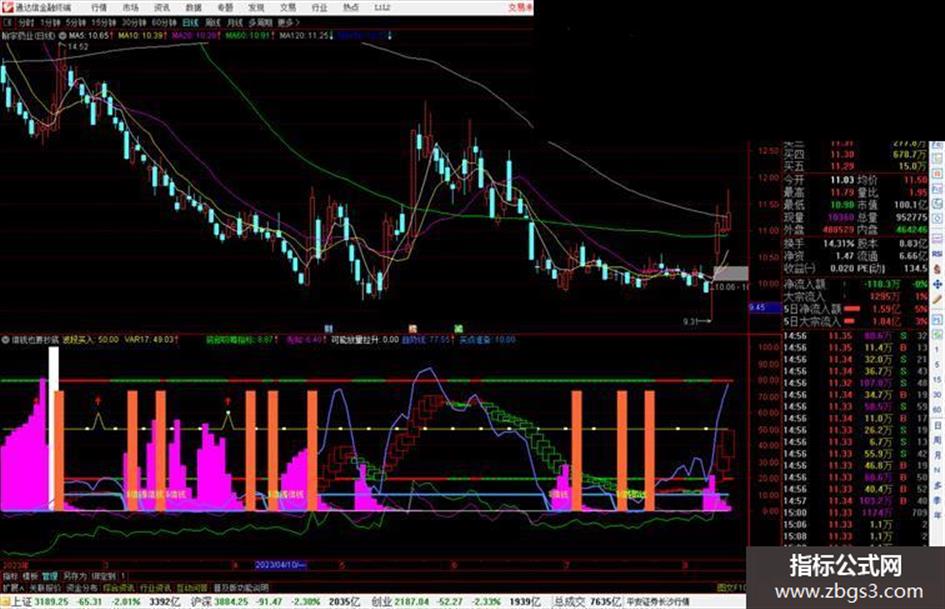
Task: Click the 总成交 7635亿 status entry
Action: click(588, 602)
